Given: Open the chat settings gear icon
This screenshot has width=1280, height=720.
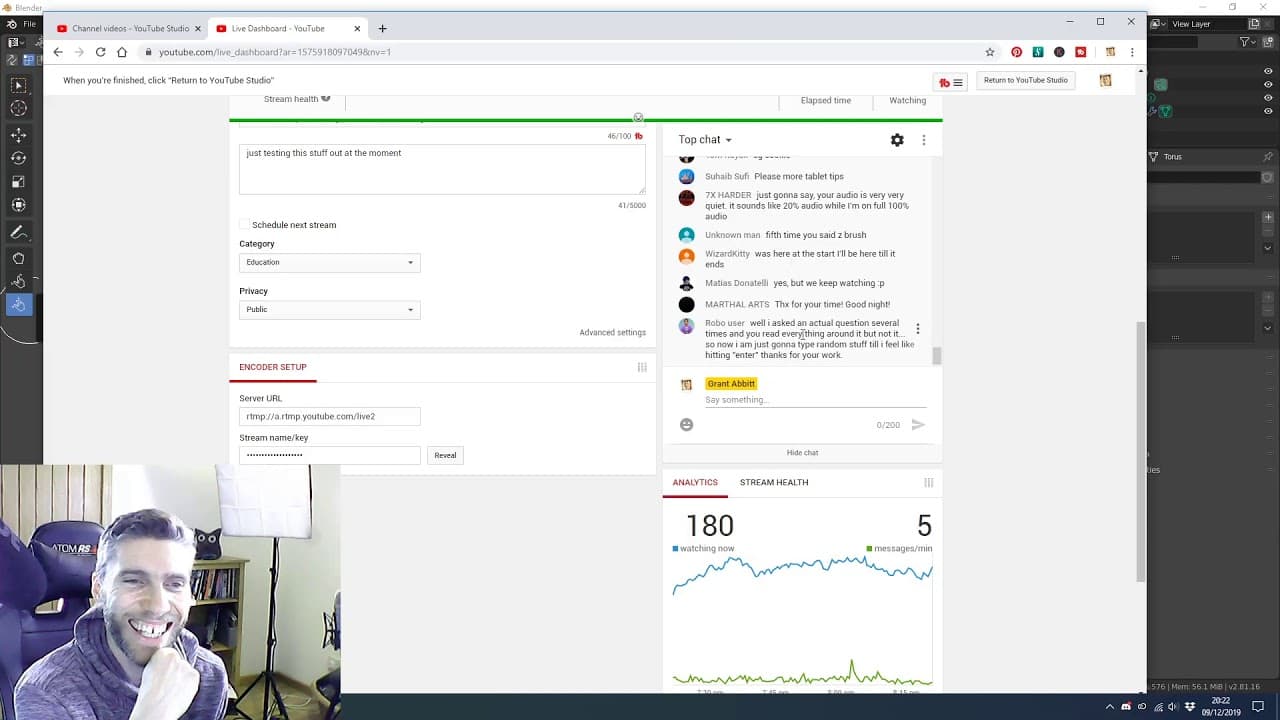Looking at the screenshot, I should tap(897, 140).
